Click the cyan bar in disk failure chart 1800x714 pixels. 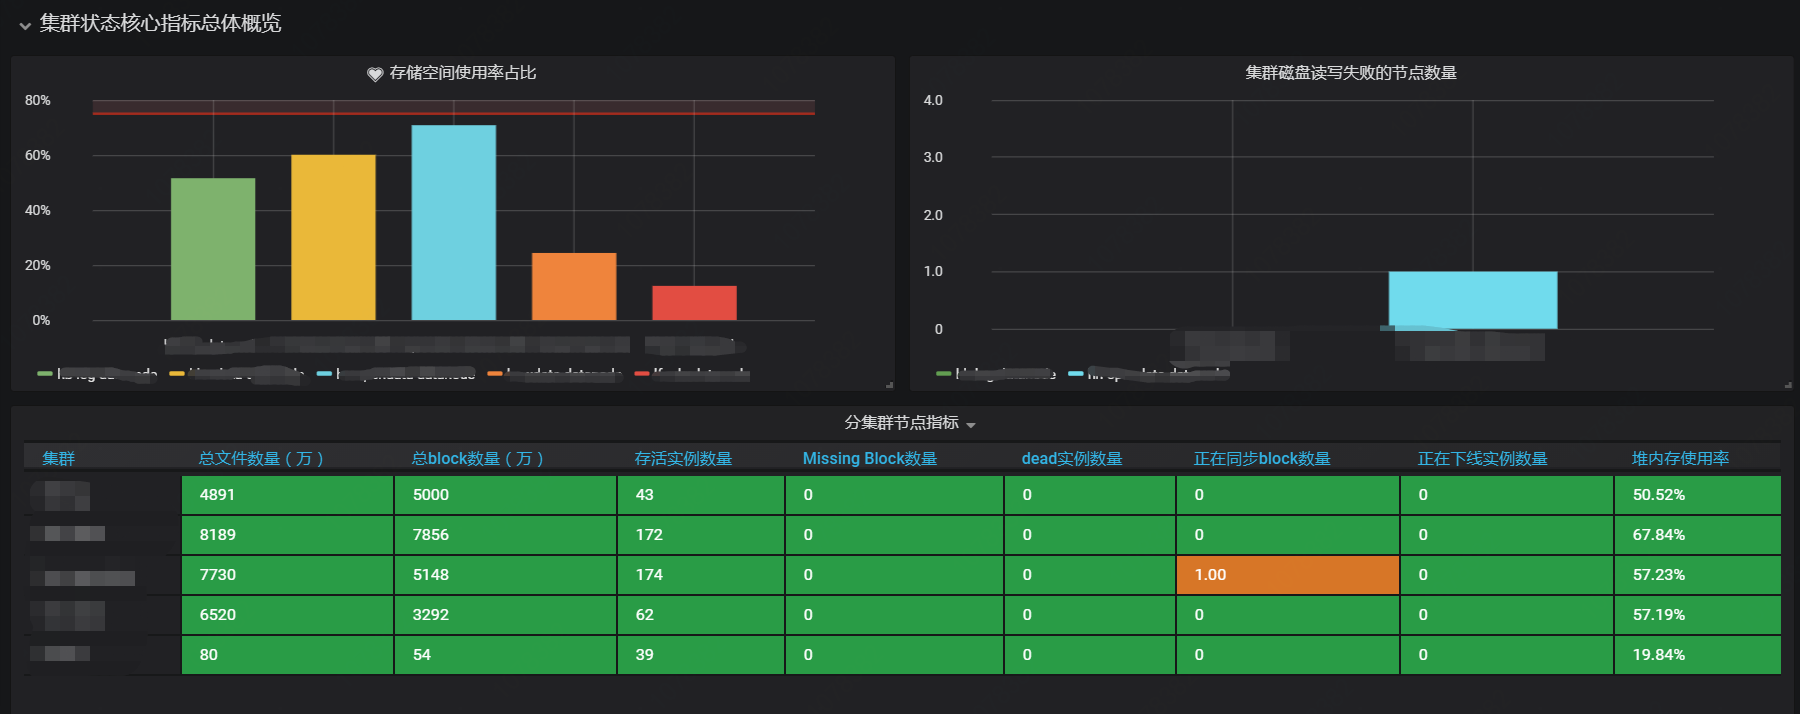click(1473, 300)
